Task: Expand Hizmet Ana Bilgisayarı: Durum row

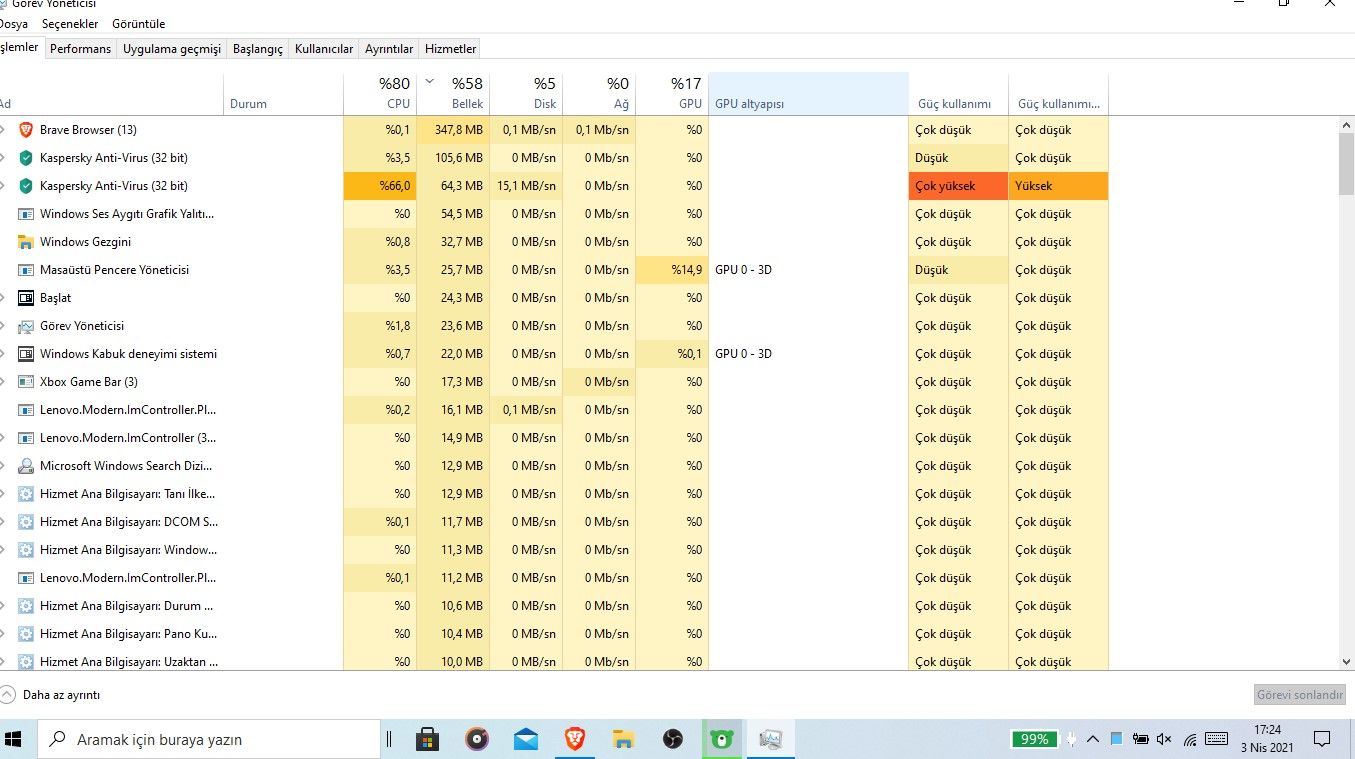Action: click(x=3, y=606)
